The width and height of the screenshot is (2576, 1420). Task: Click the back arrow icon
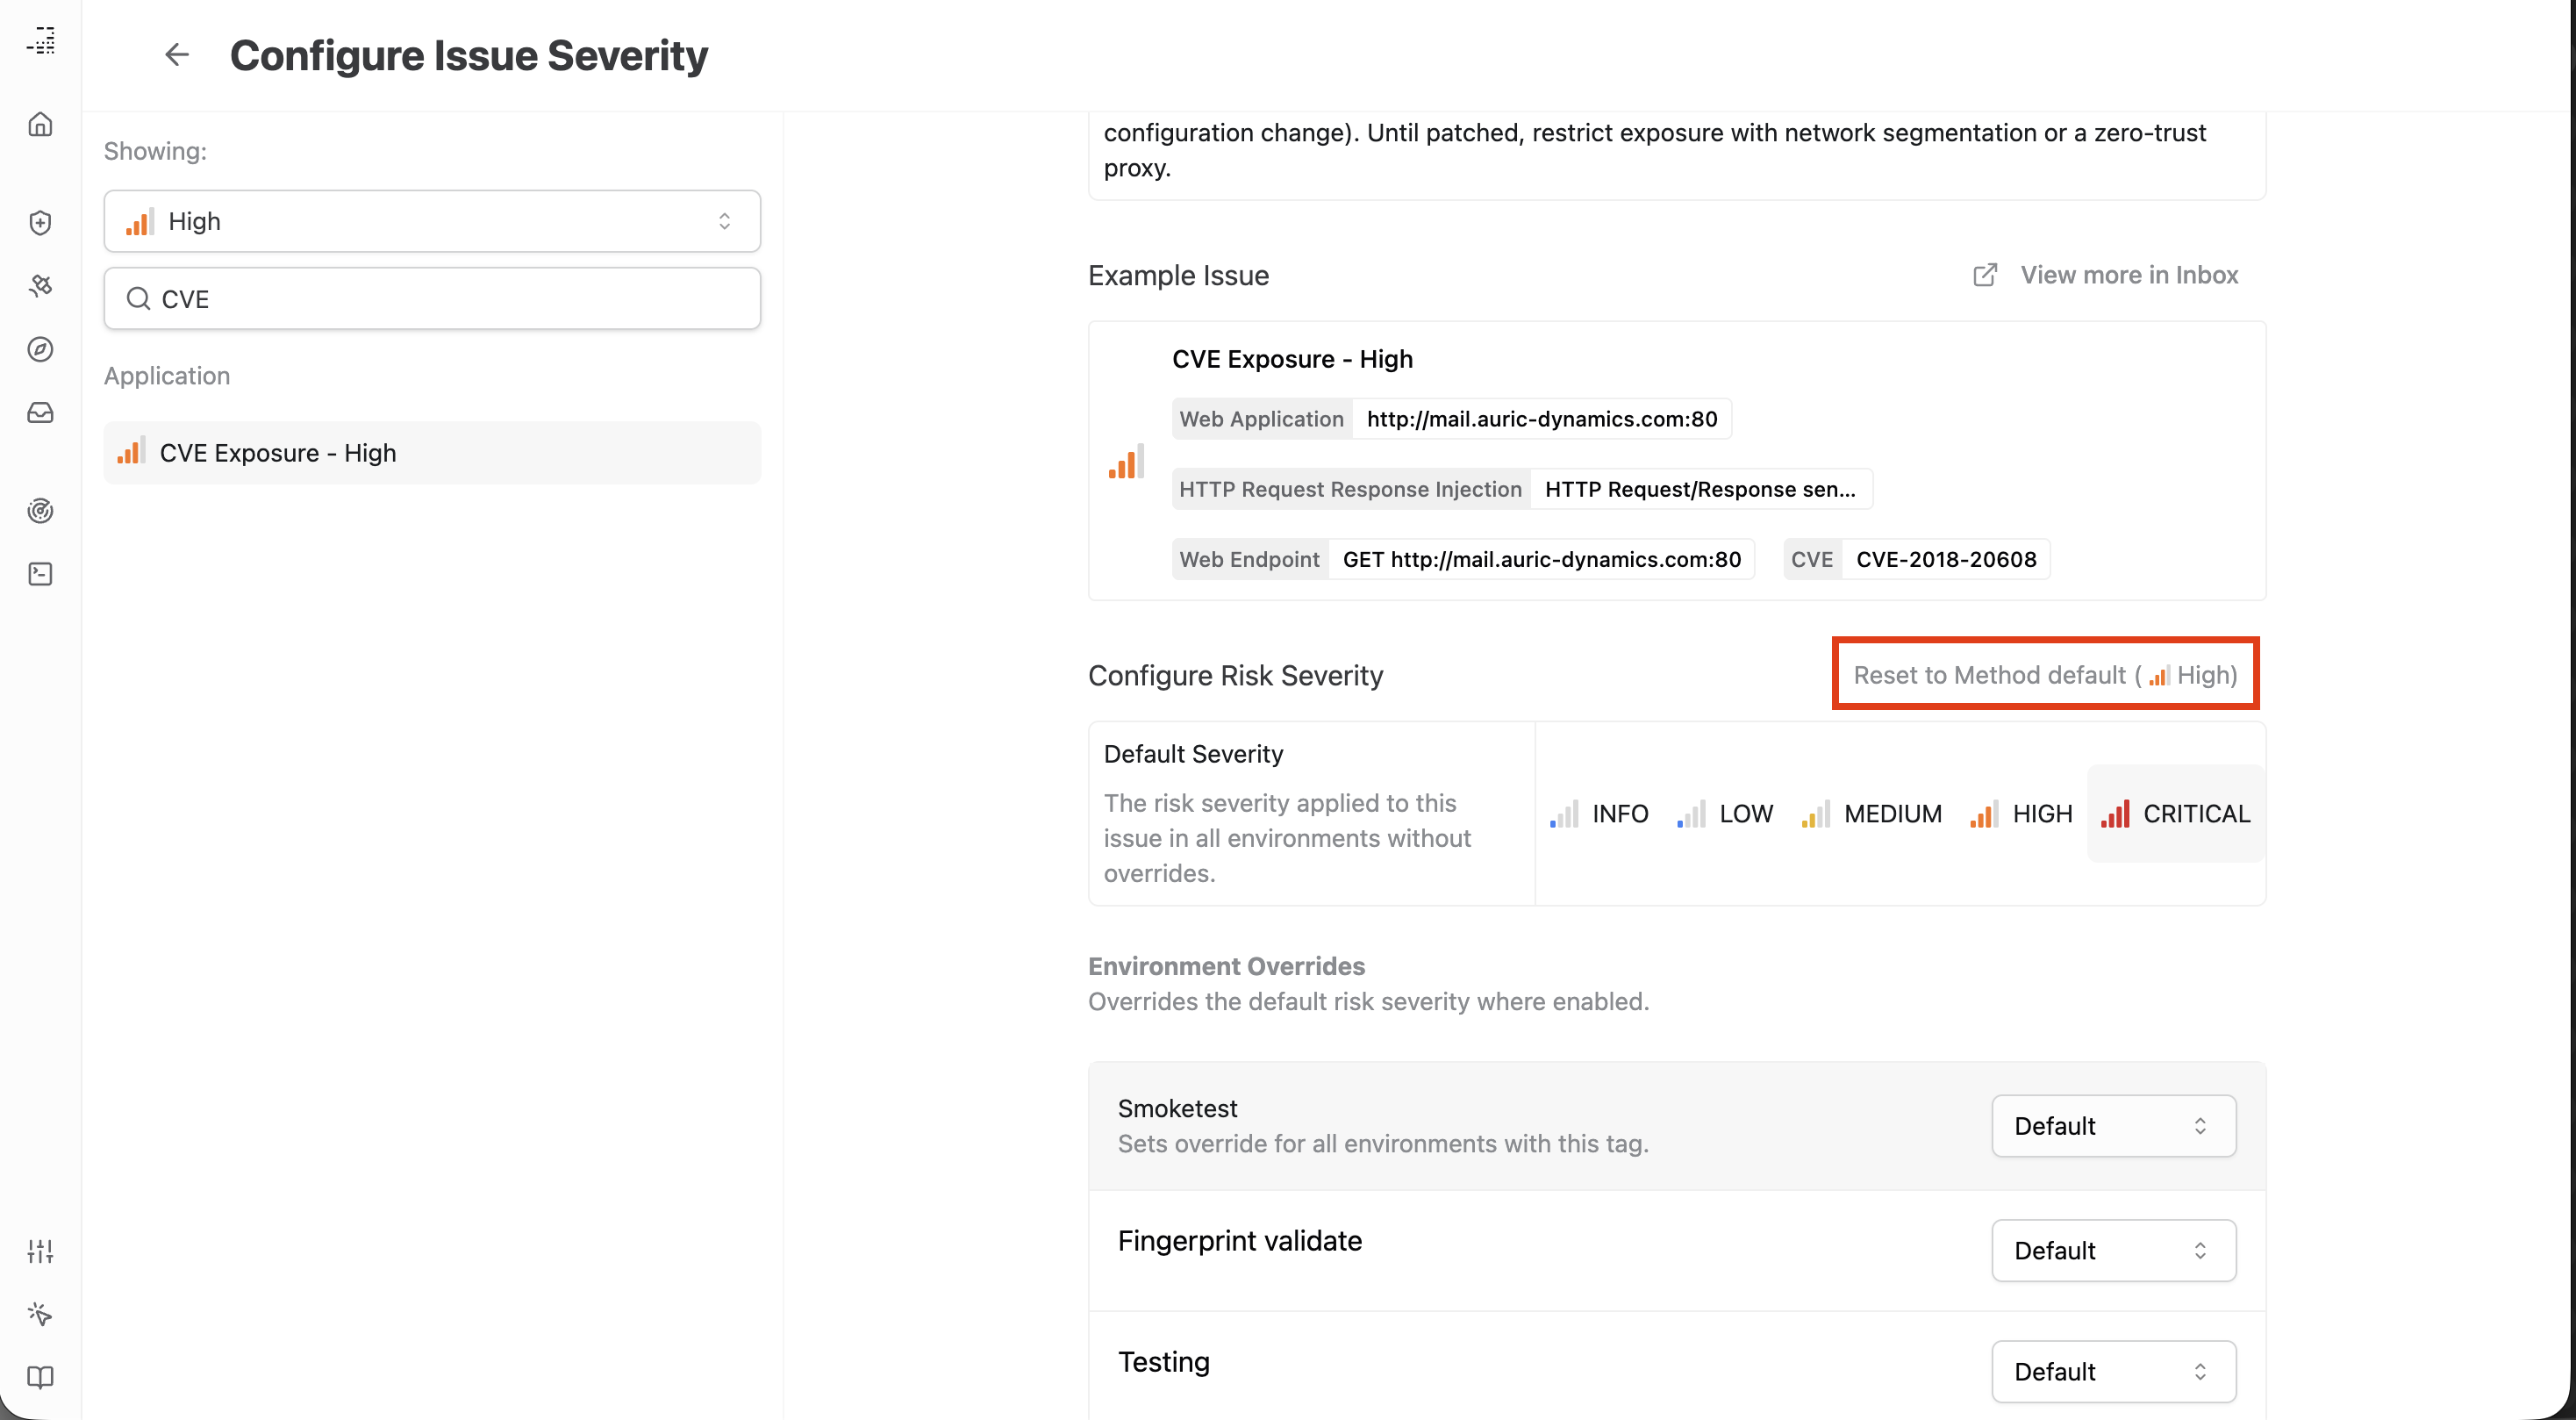(x=176, y=54)
